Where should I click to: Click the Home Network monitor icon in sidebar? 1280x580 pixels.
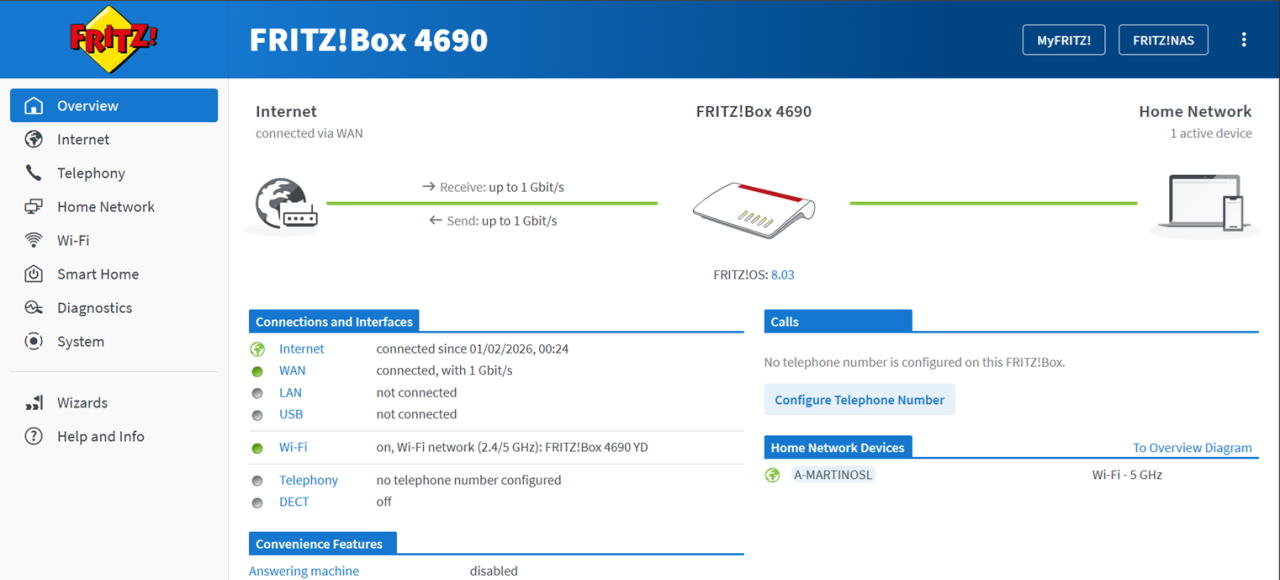(34, 207)
